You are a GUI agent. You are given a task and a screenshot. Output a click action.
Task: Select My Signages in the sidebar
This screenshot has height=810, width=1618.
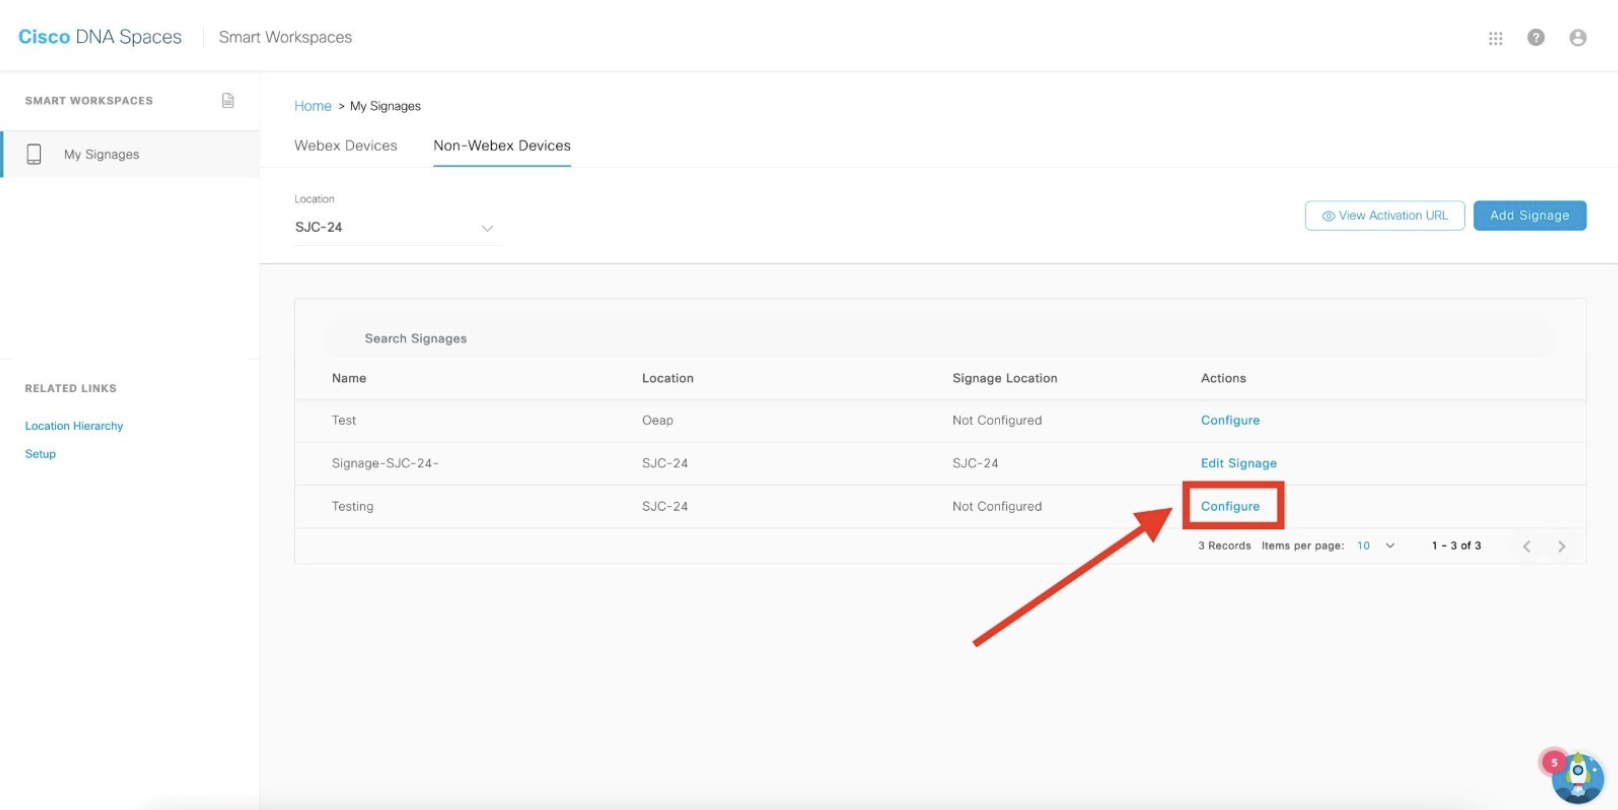pos(102,155)
